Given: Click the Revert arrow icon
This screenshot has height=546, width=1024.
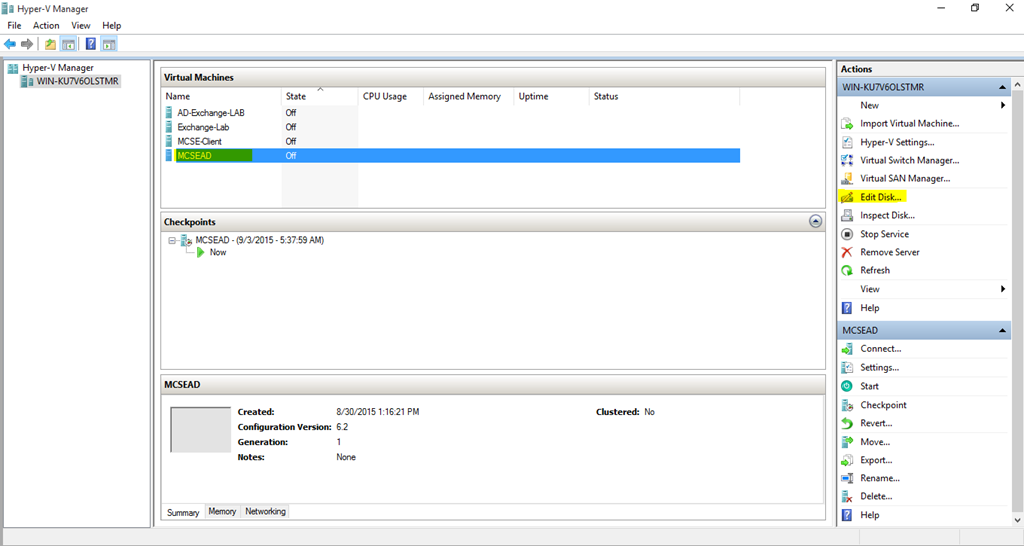Looking at the screenshot, I should coord(847,423).
